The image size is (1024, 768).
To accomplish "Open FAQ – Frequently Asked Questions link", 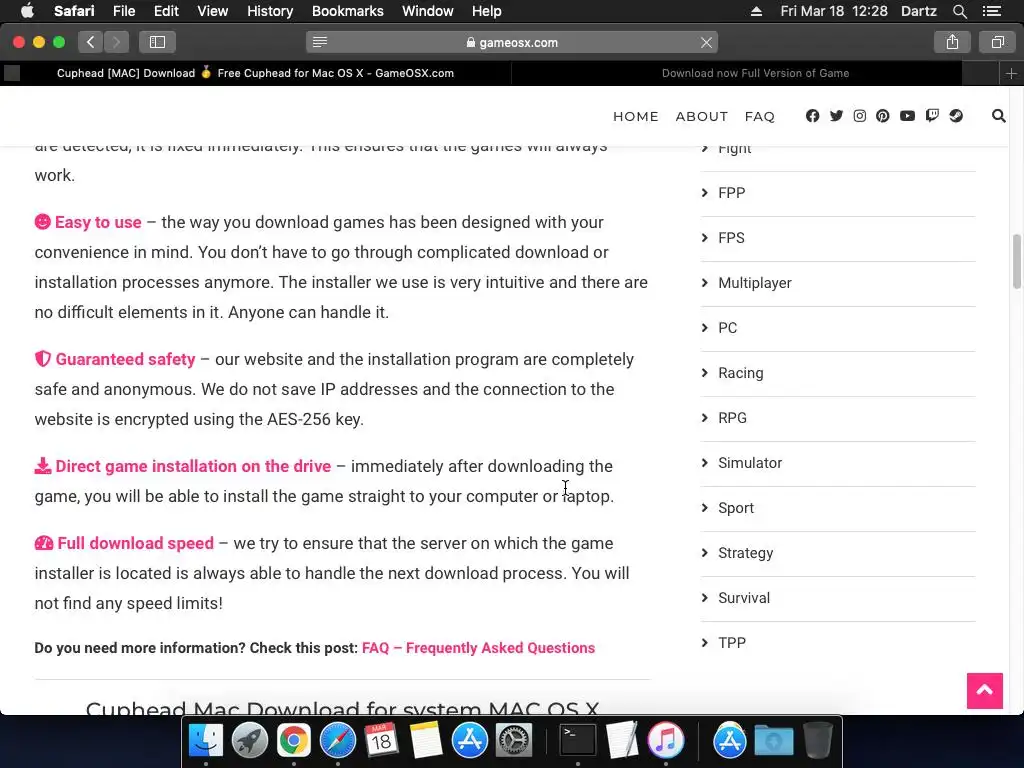I will click(478, 648).
